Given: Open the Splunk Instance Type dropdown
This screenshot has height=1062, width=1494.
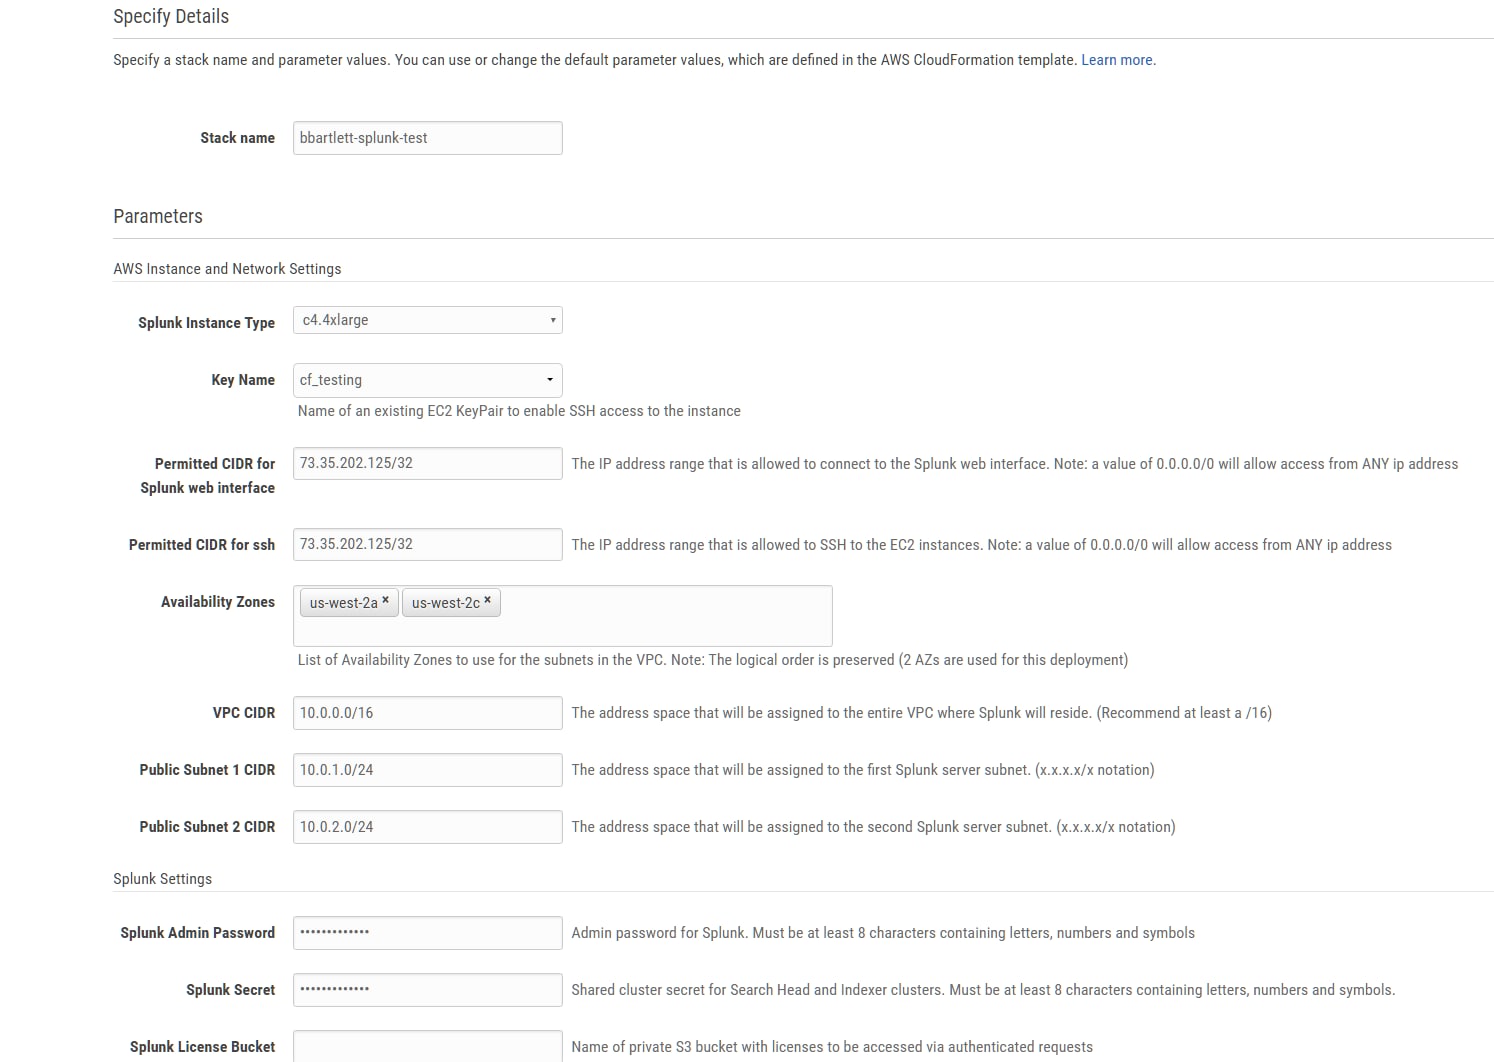Looking at the screenshot, I should point(428,320).
